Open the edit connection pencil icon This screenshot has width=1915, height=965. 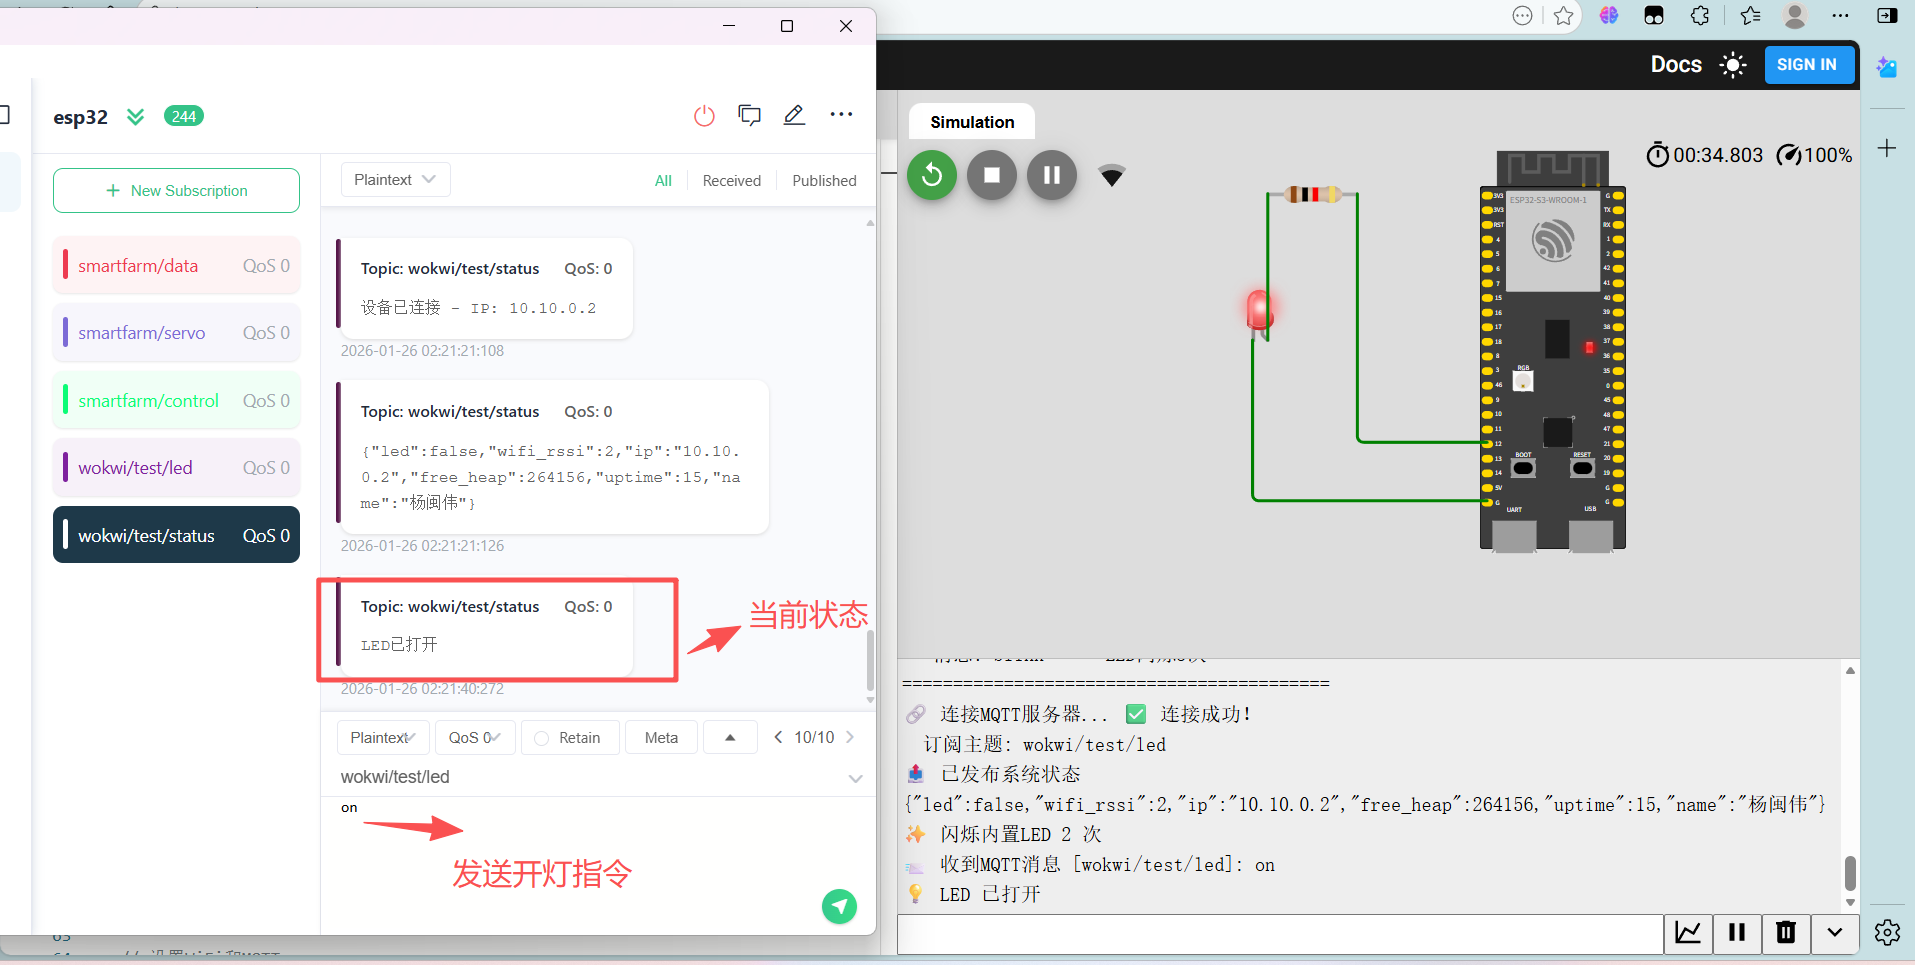(794, 116)
